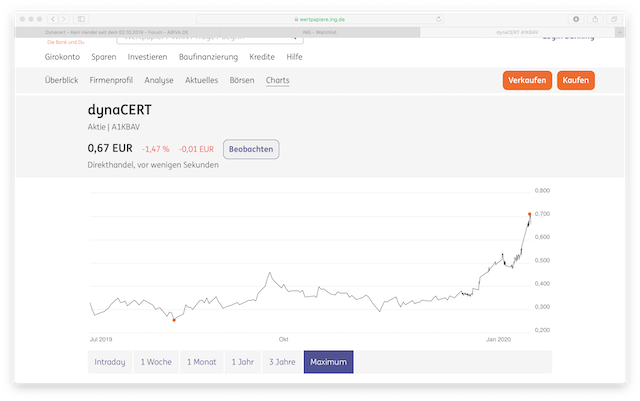Switch chart range to 1 Monat
The image size is (640, 401).
point(201,361)
